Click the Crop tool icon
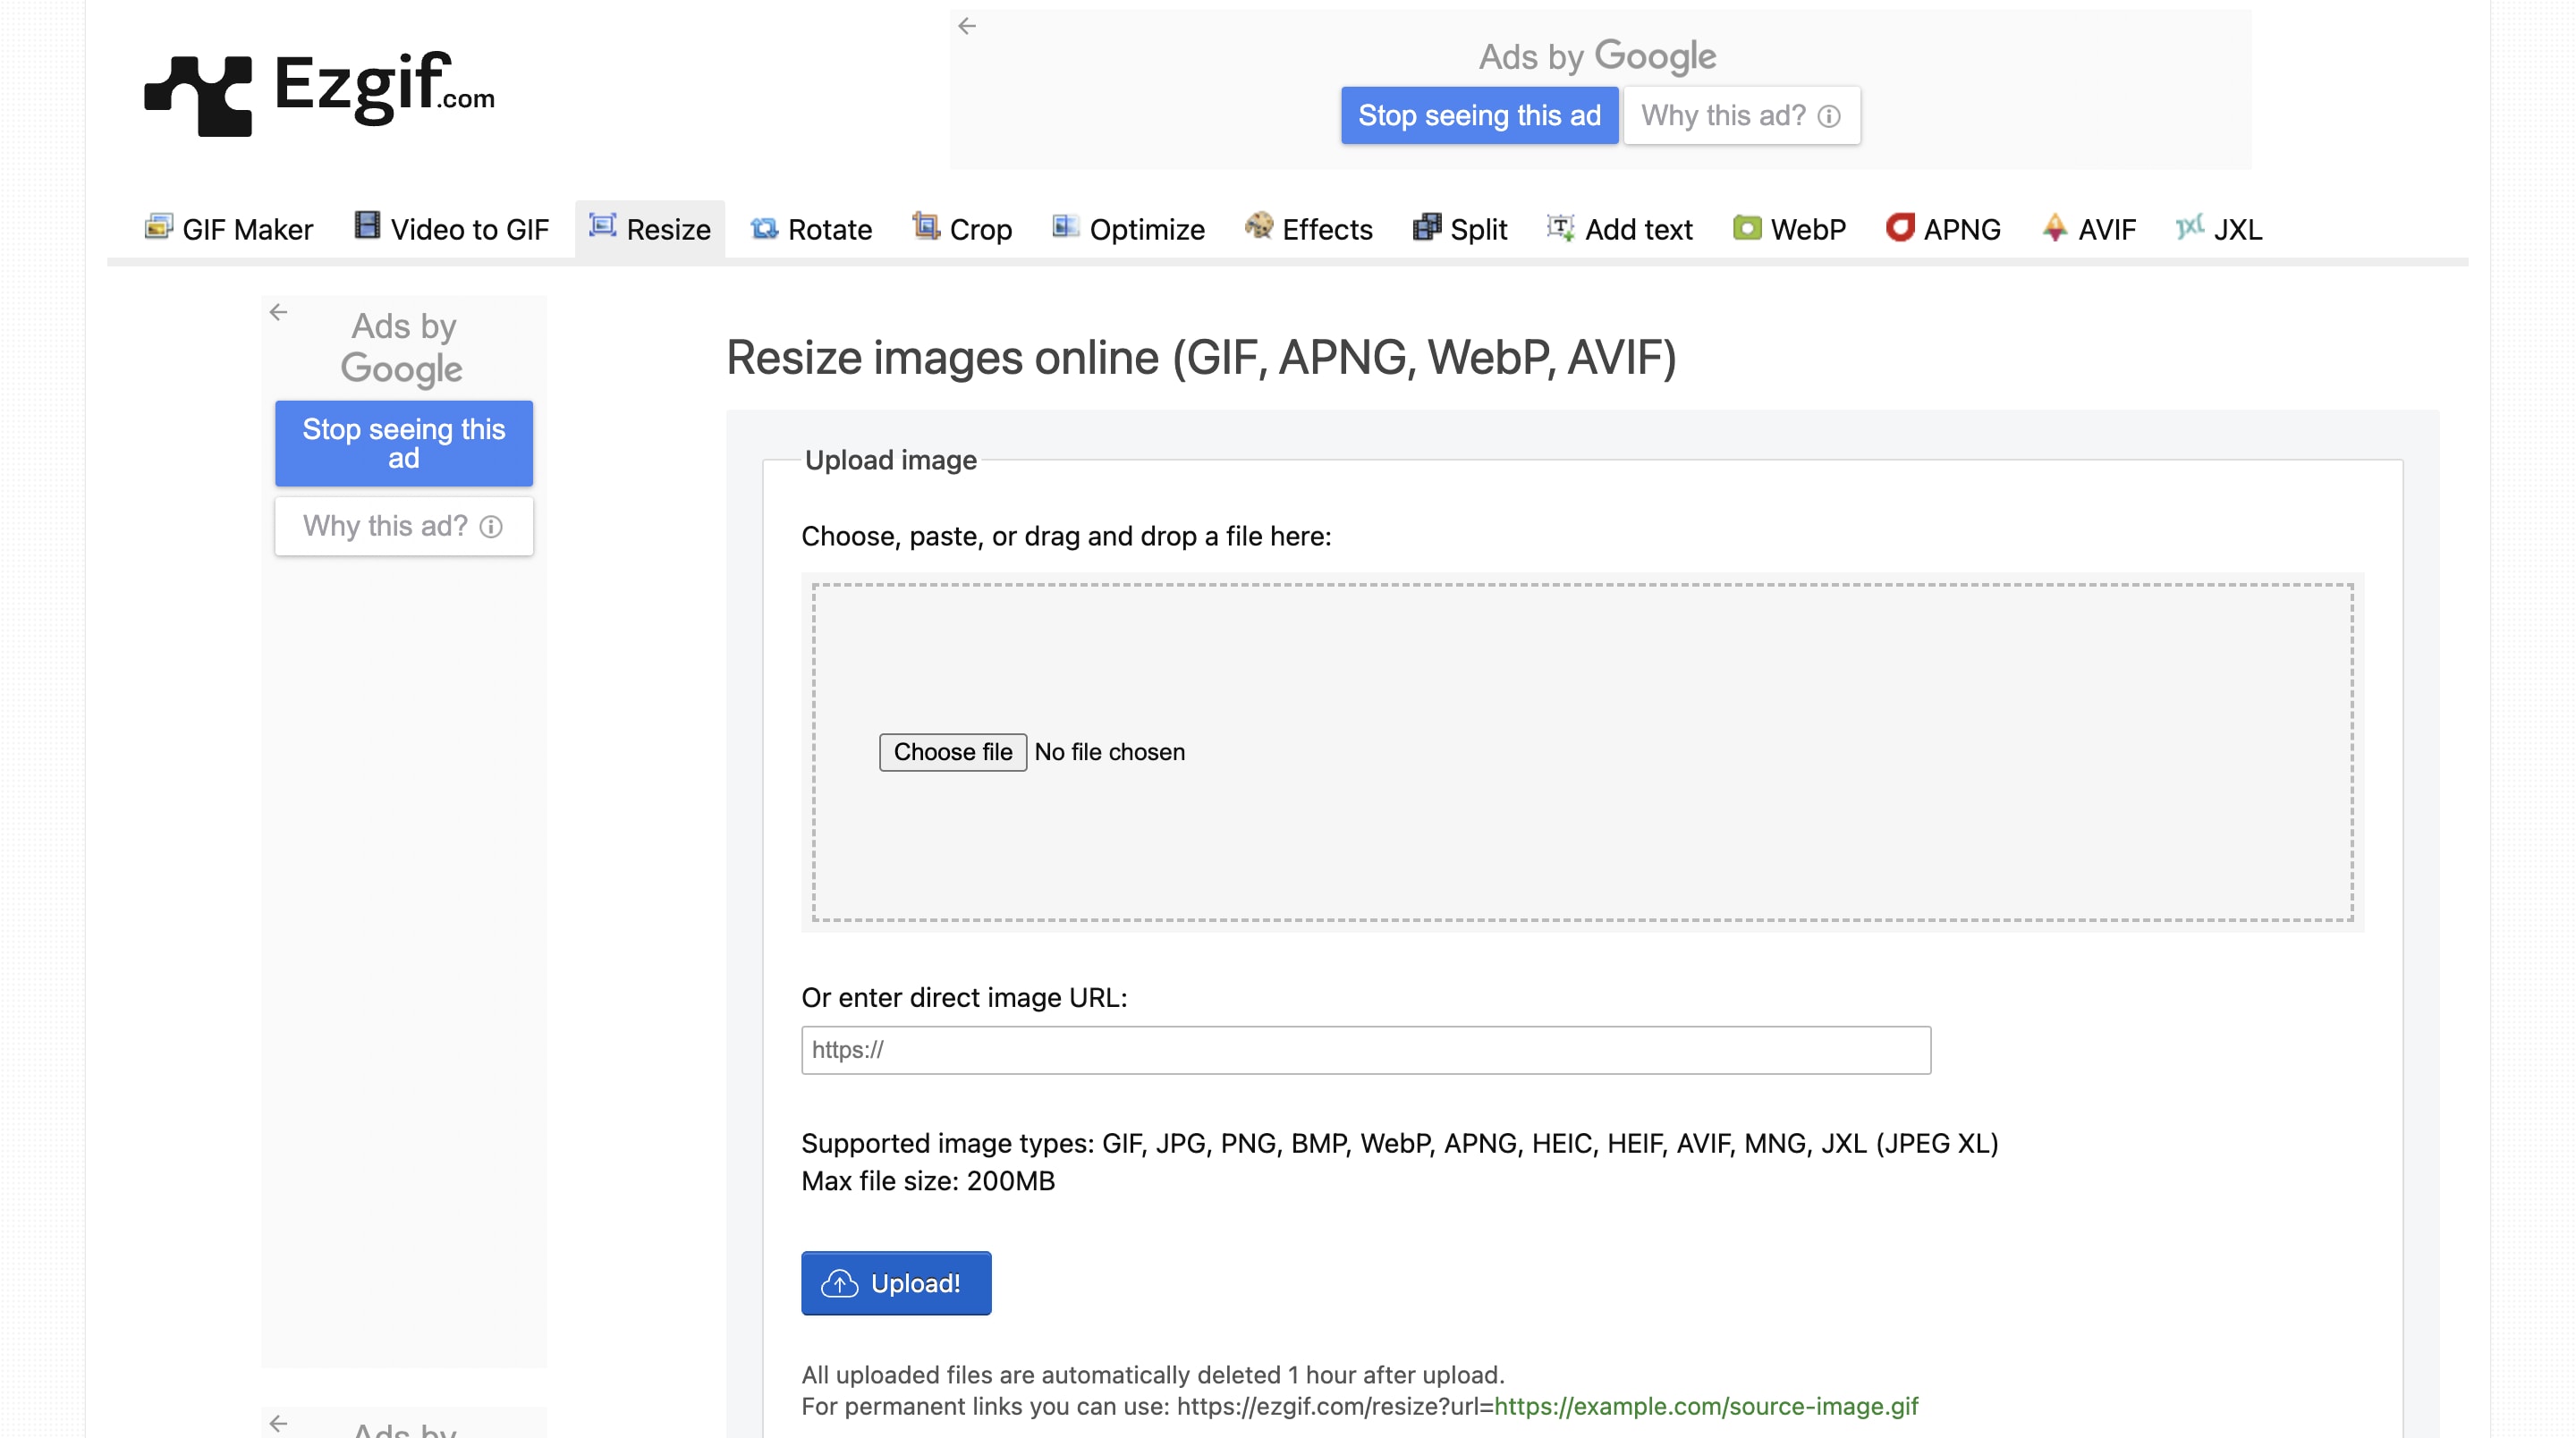2576x1438 pixels. (x=926, y=226)
